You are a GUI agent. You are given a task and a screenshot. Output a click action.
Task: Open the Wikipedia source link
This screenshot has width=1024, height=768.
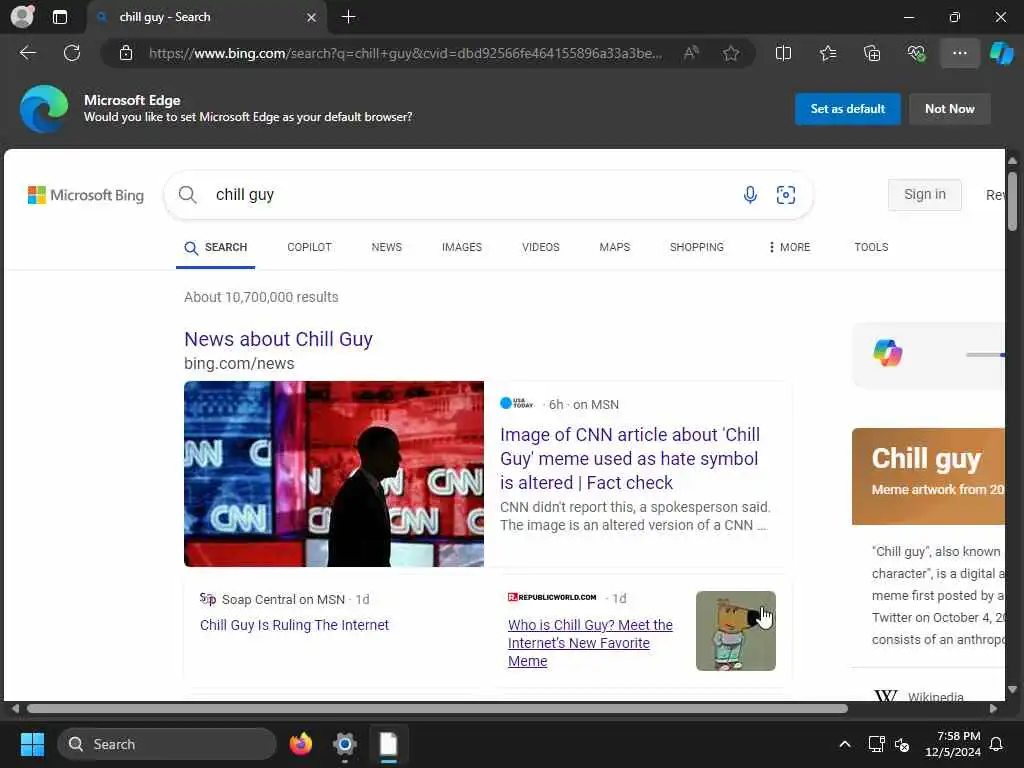coord(918,696)
